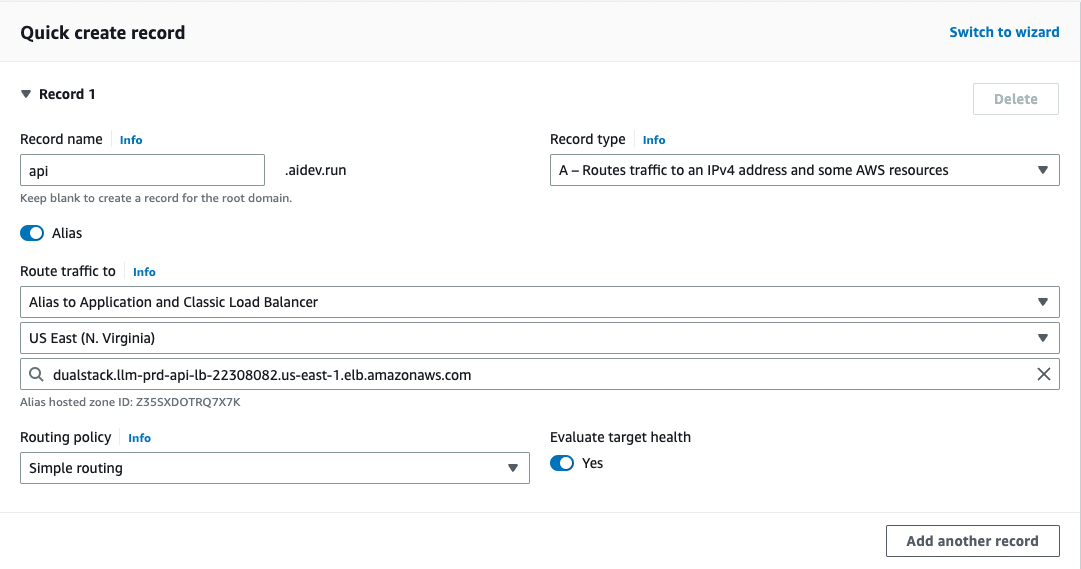
Task: Open the Simple routing policy dropdown
Action: pos(274,468)
